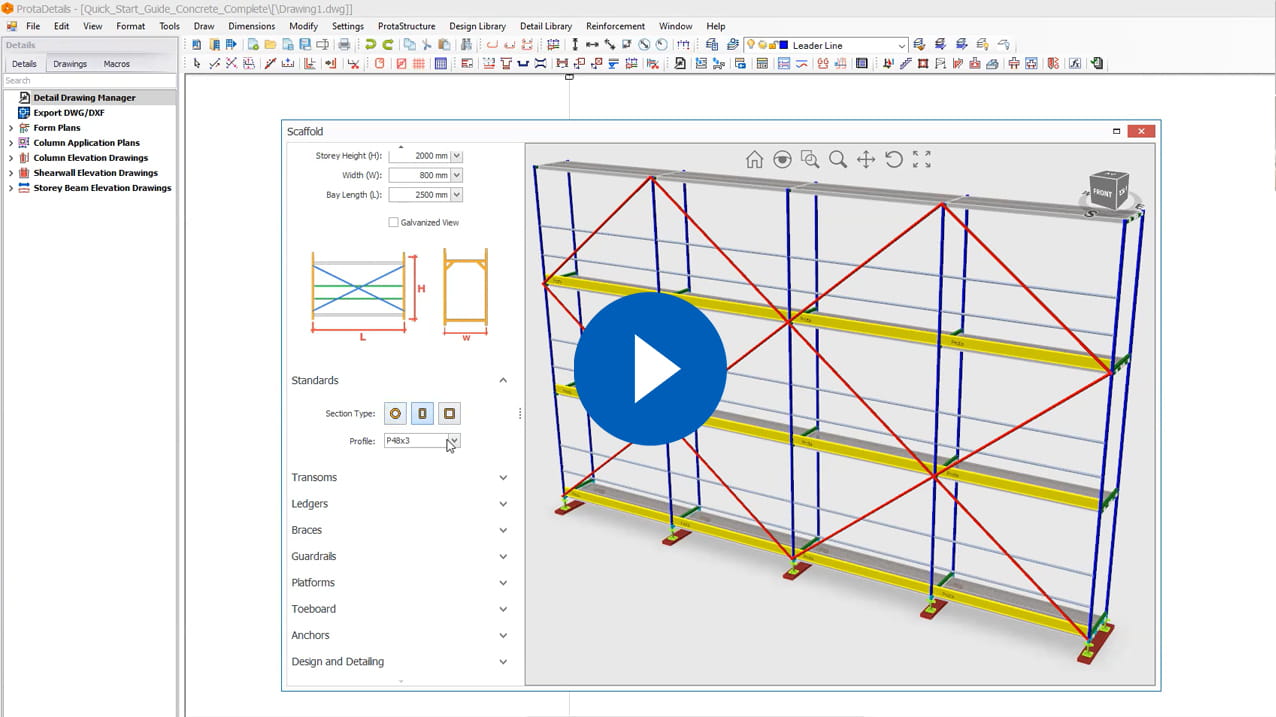The image size is (1276, 717).
Task: Select the pan arrows tool in the viewer
Action: (x=866, y=159)
